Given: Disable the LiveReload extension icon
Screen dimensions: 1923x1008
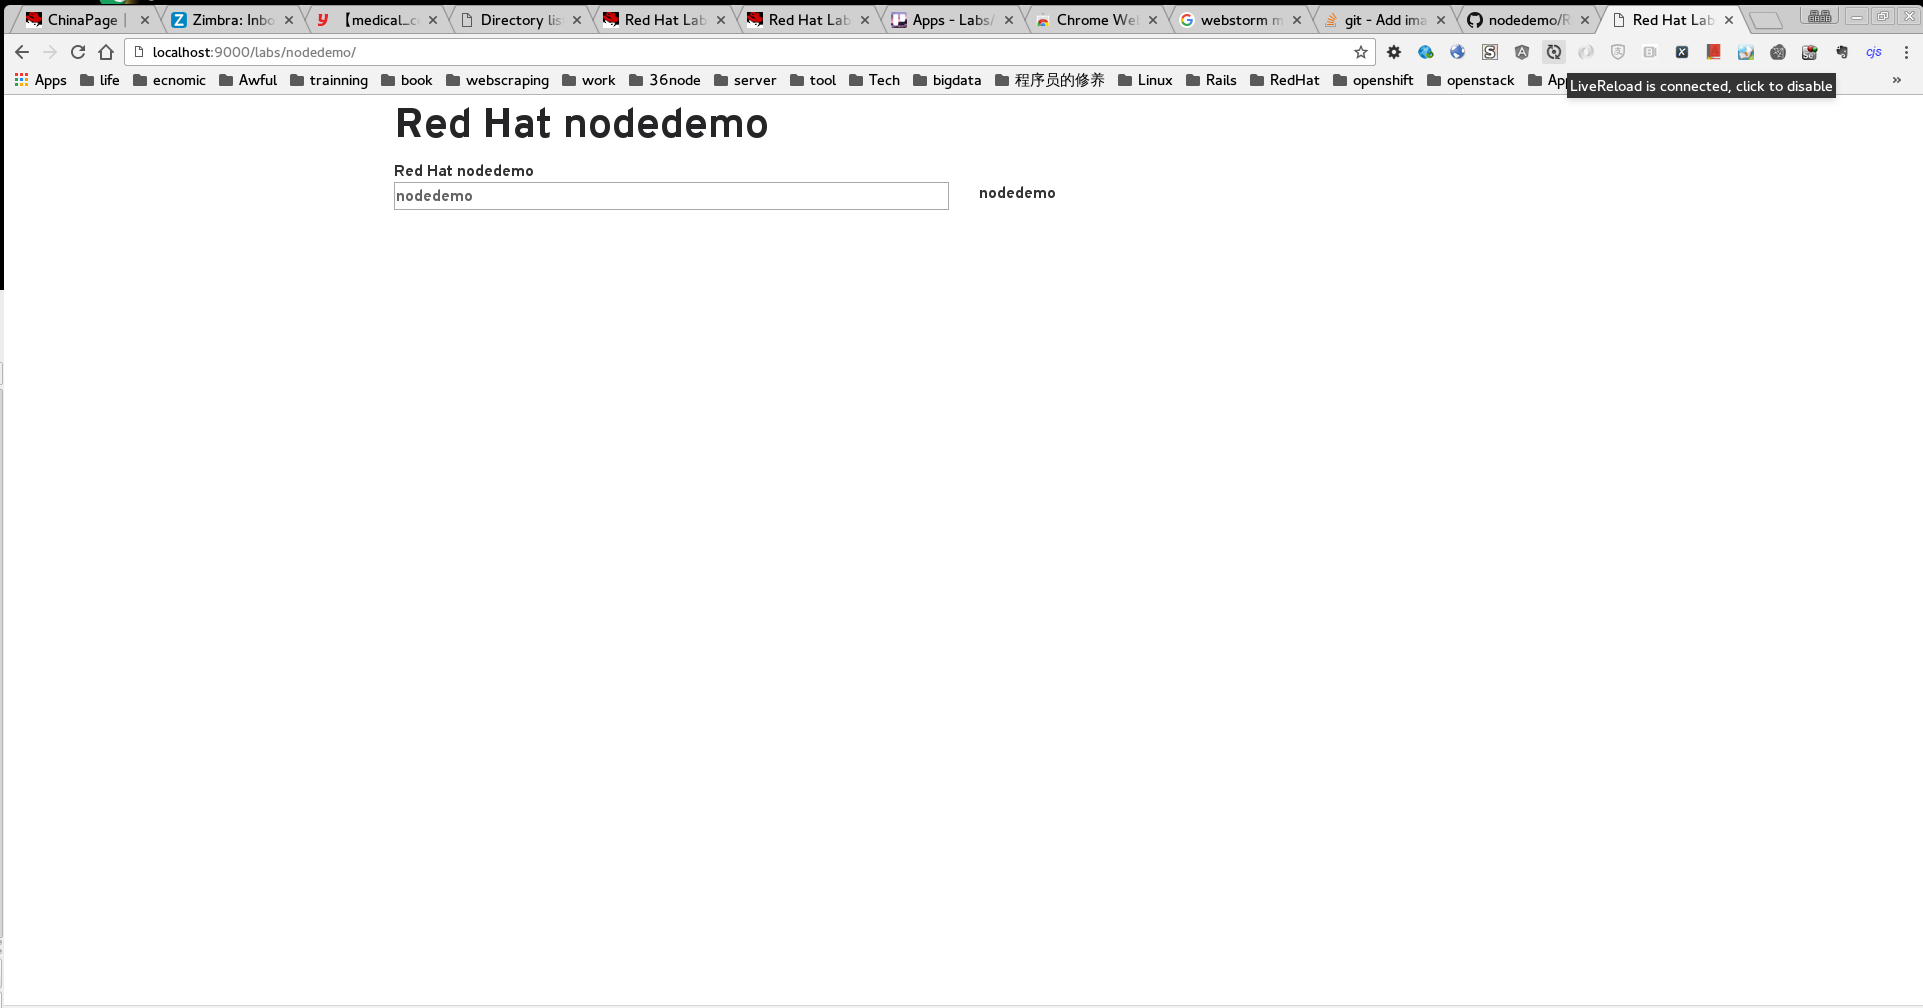Looking at the screenshot, I should click(1554, 52).
